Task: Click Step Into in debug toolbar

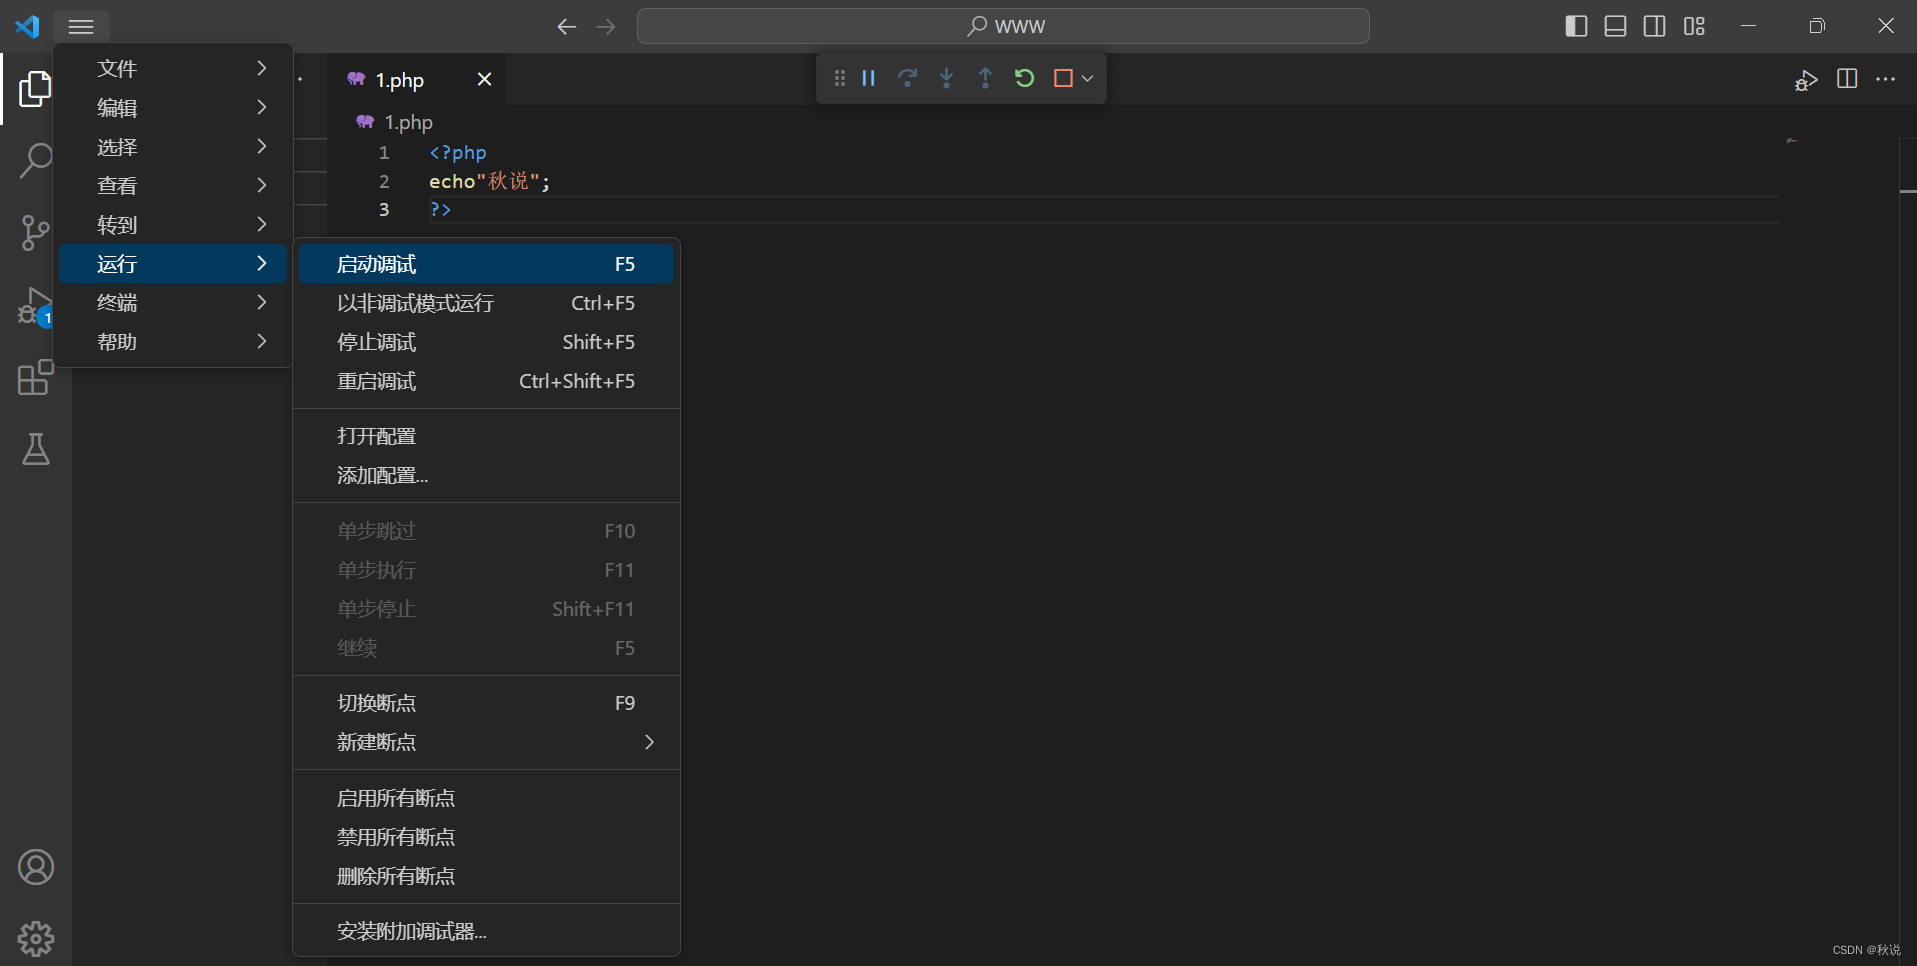Action: [946, 78]
